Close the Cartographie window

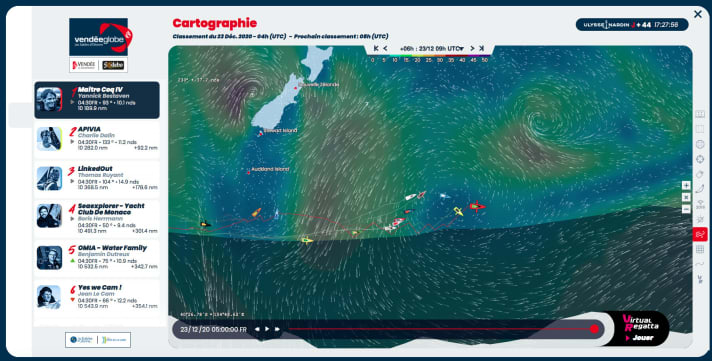(x=697, y=15)
